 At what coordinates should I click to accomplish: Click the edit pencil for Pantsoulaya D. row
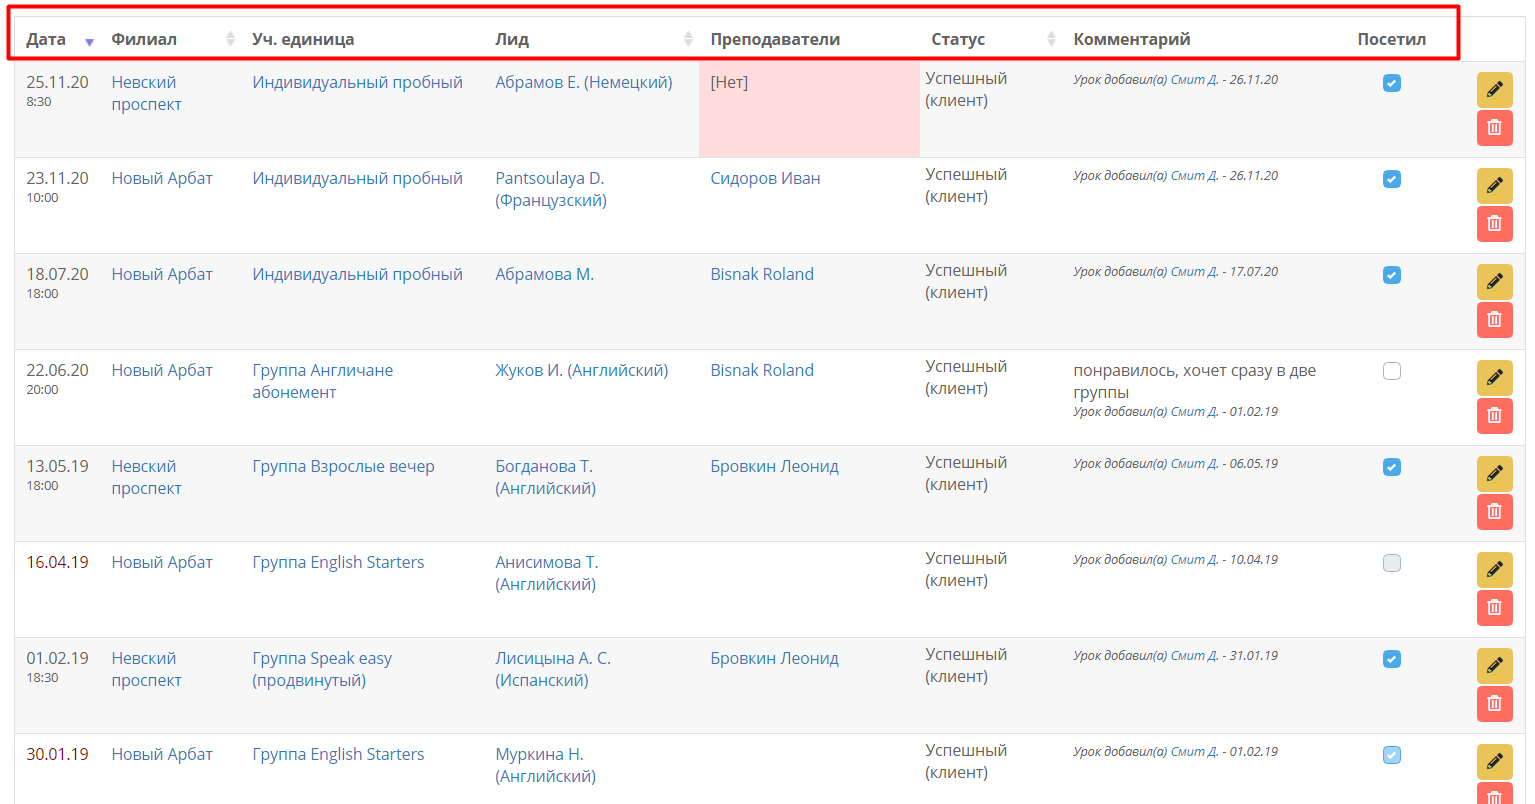(1494, 186)
